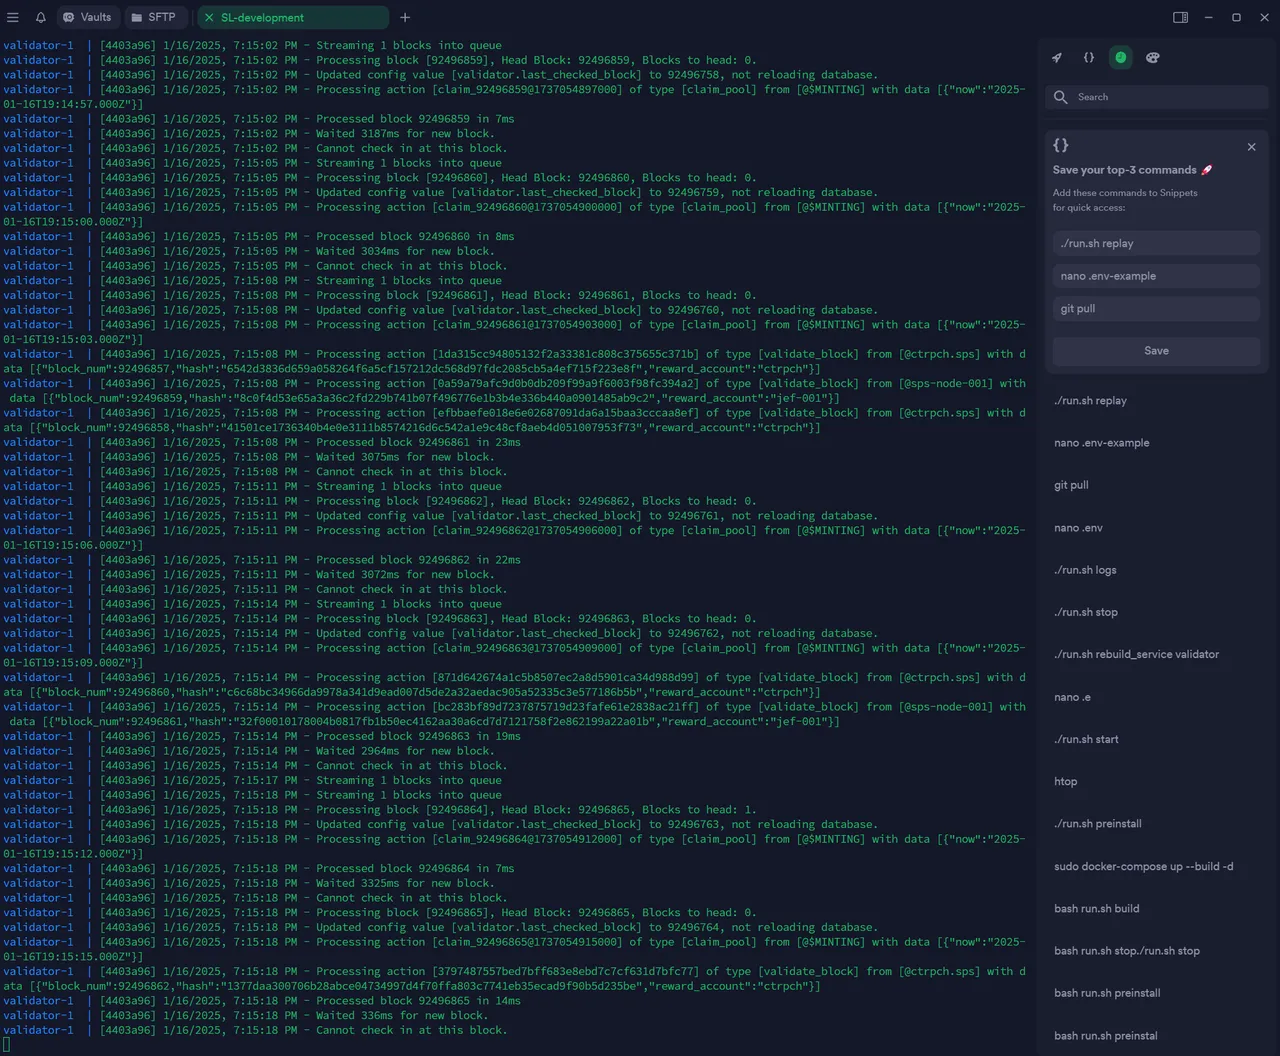Screen dimensions: 1280x1056
Task: Focus the Search field in the side panel
Action: click(1157, 97)
